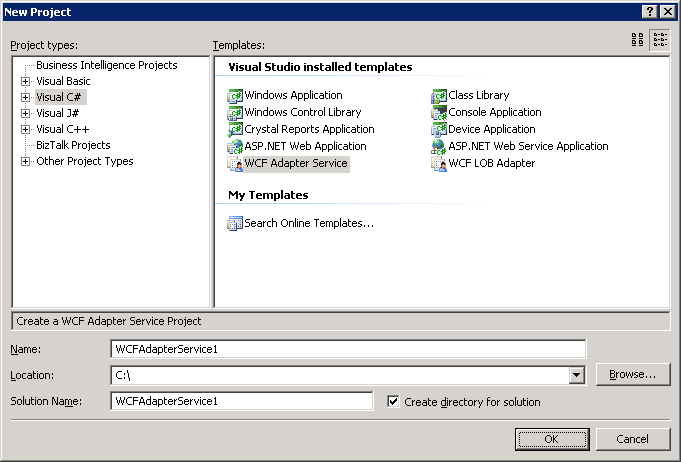Switch to small icons list view
The width and height of the screenshot is (681, 462).
[660, 40]
